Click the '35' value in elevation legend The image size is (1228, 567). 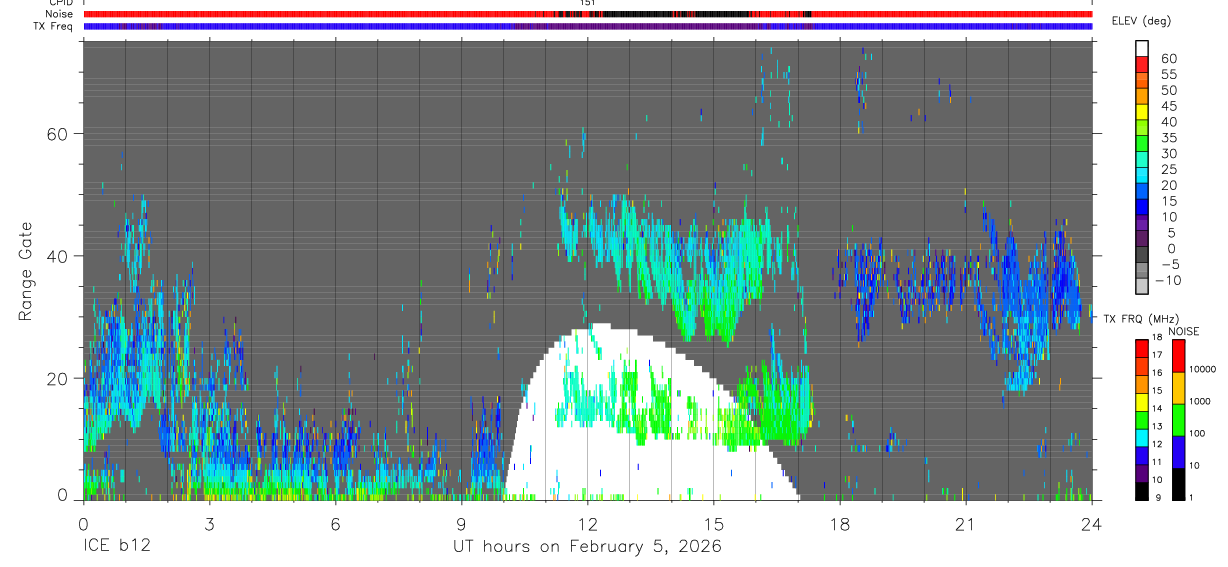[1168, 137]
